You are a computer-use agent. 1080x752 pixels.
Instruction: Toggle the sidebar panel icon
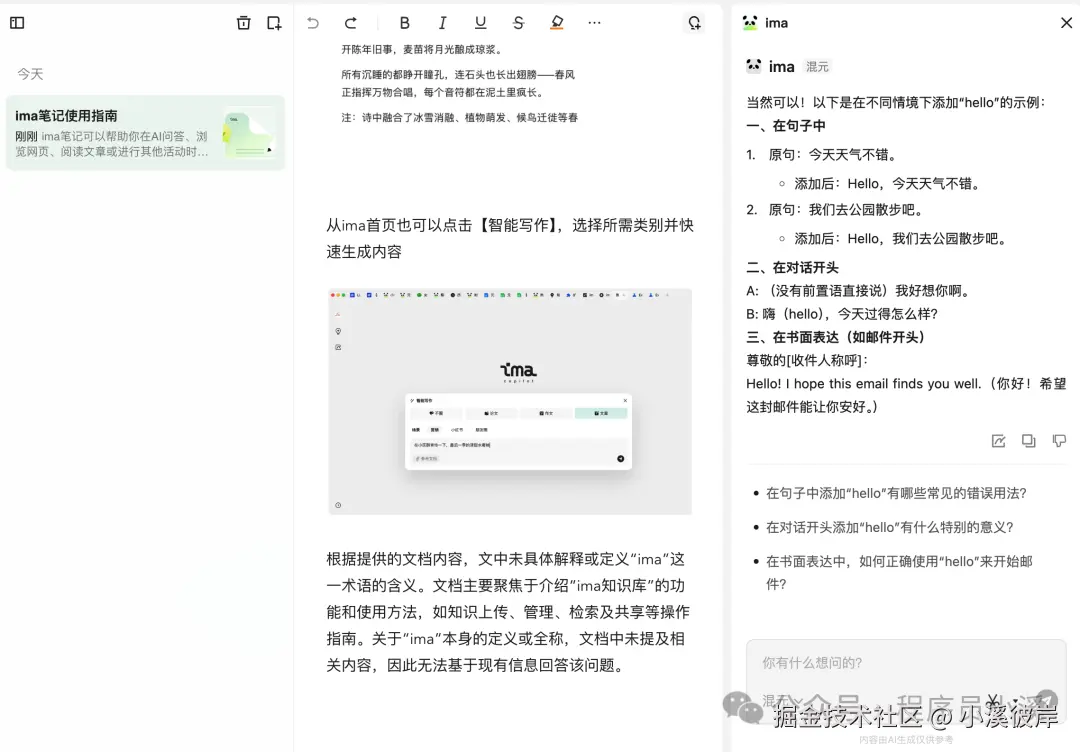[x=17, y=23]
